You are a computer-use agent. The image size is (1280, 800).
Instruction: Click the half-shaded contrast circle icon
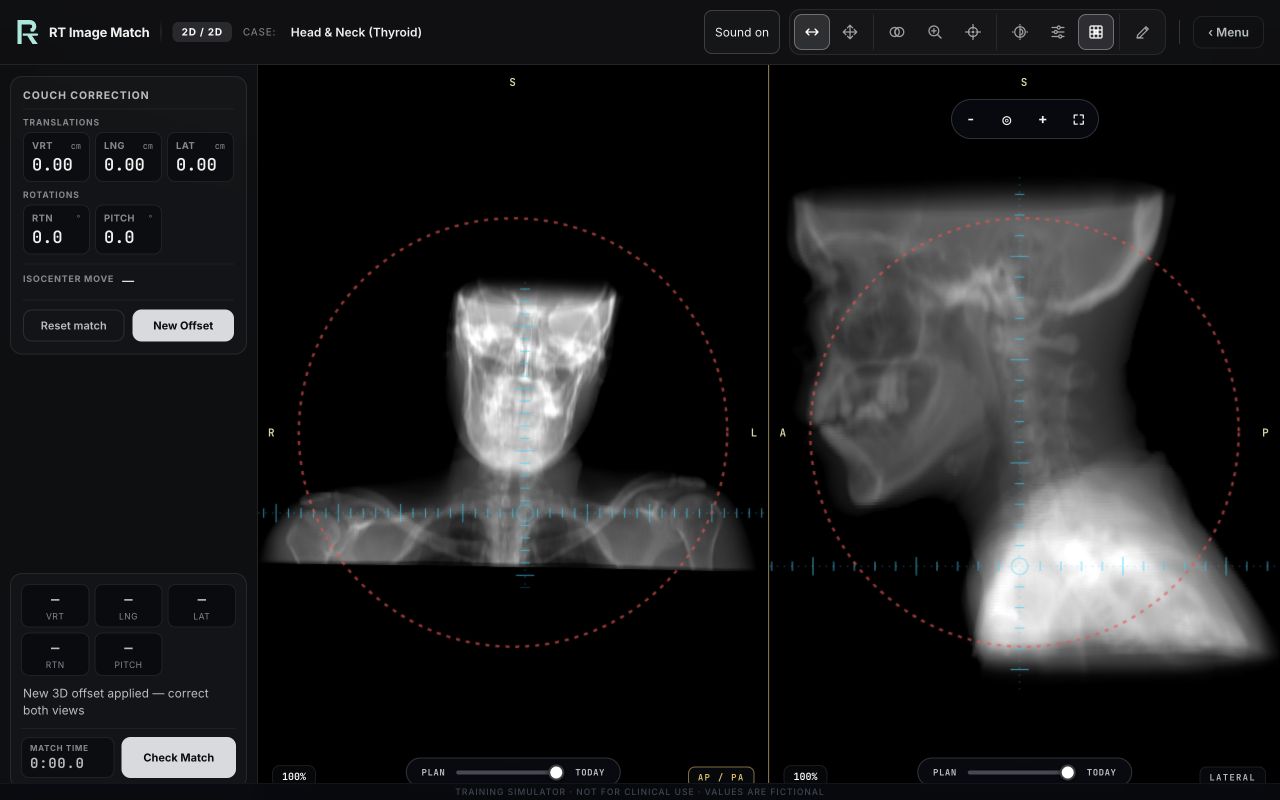(1020, 32)
